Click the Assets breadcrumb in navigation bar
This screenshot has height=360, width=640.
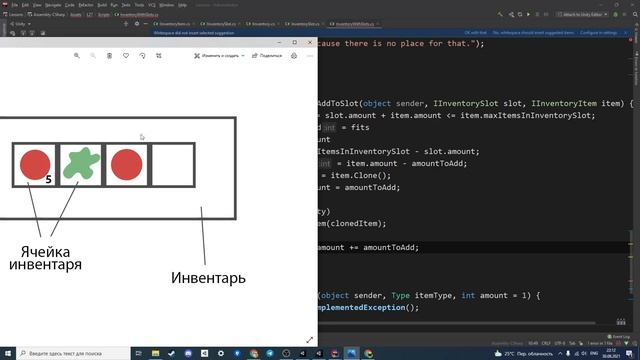coord(76,14)
